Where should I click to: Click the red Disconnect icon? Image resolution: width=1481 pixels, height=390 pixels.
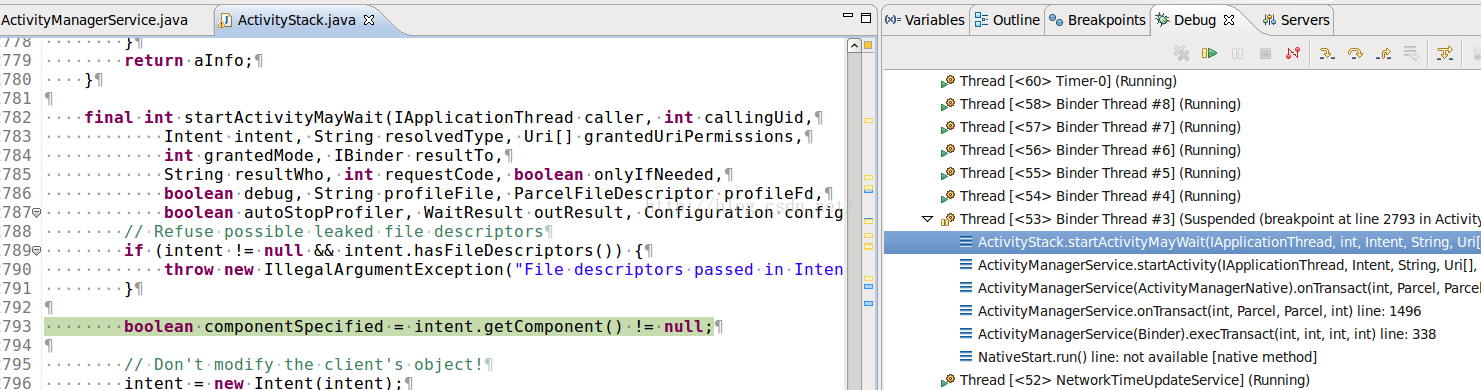pos(1292,52)
